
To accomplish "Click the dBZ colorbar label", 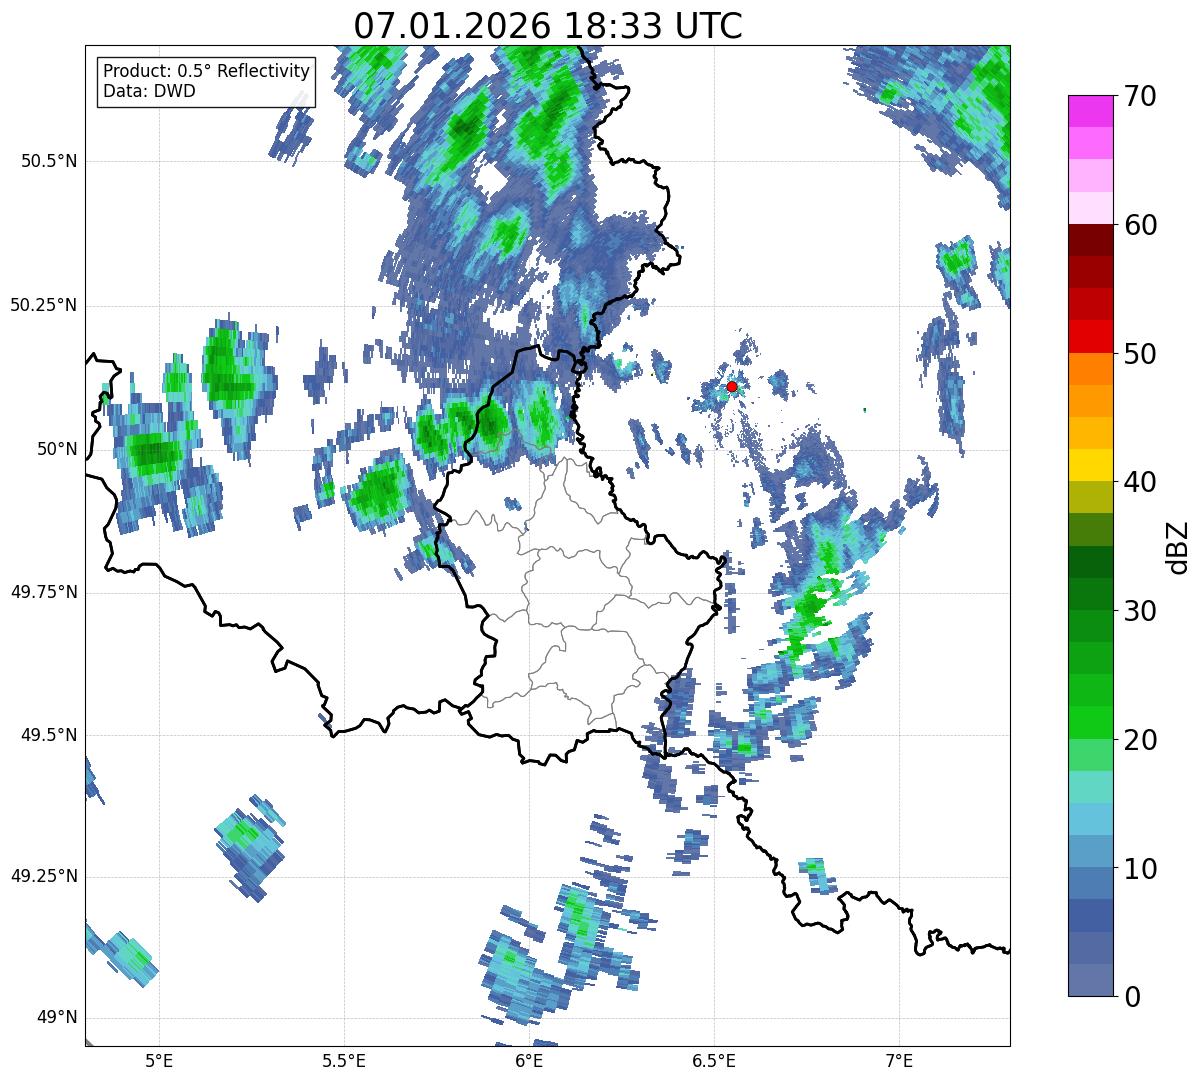I will tap(1179, 546).
